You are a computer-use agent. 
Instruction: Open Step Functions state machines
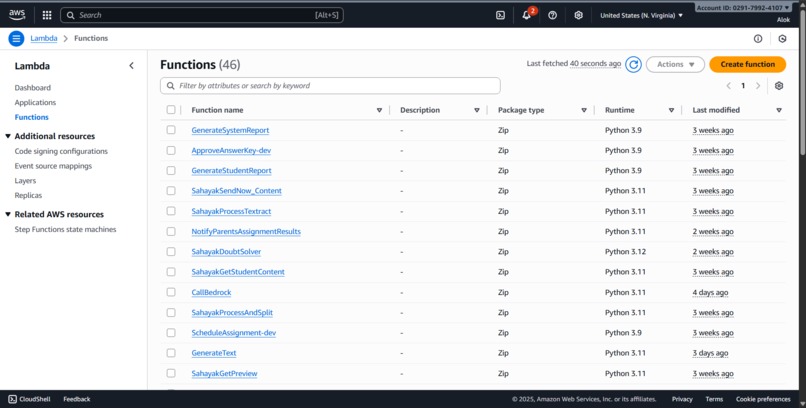(65, 229)
